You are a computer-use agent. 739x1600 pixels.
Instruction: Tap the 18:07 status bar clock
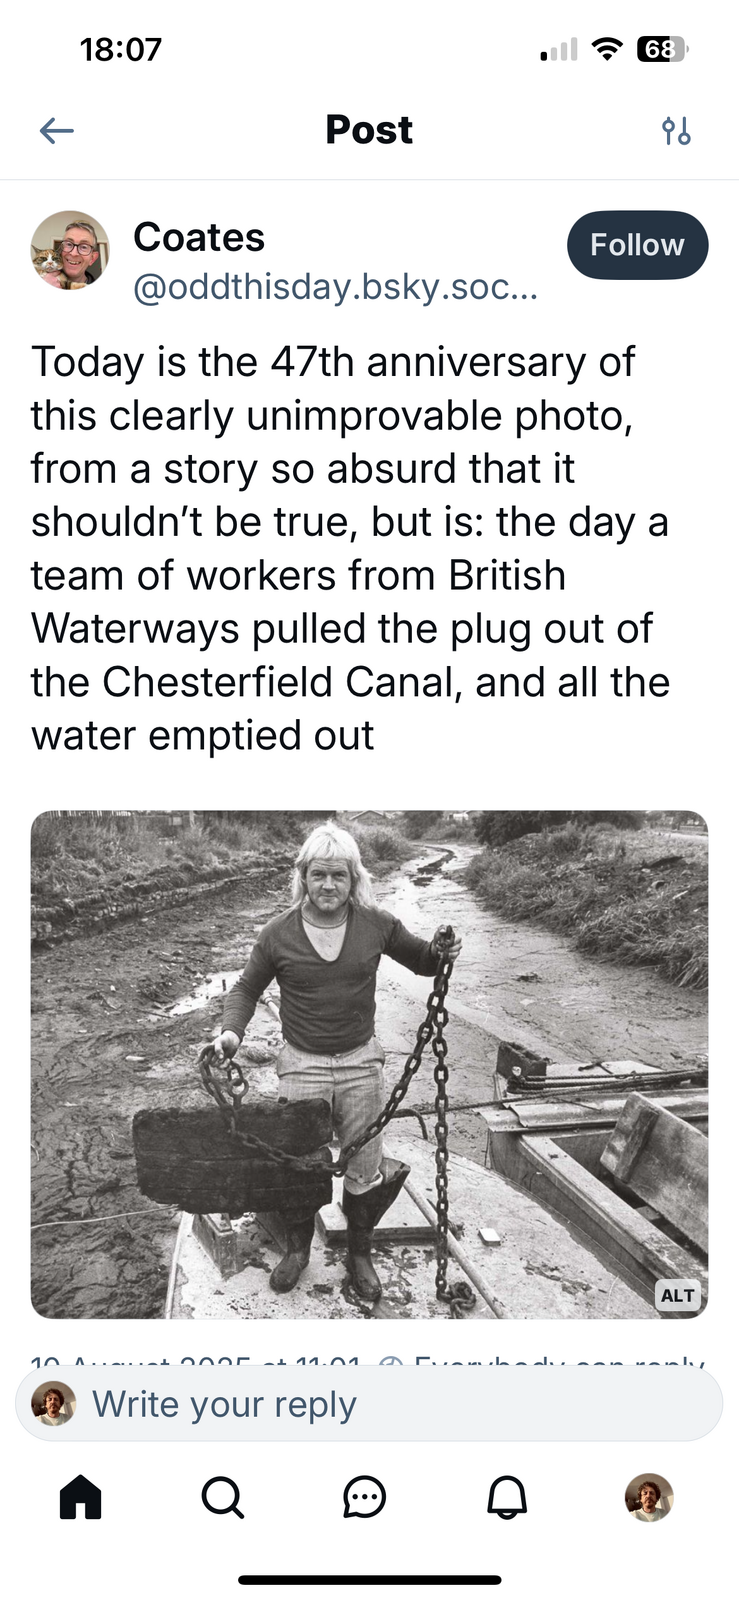tap(120, 49)
